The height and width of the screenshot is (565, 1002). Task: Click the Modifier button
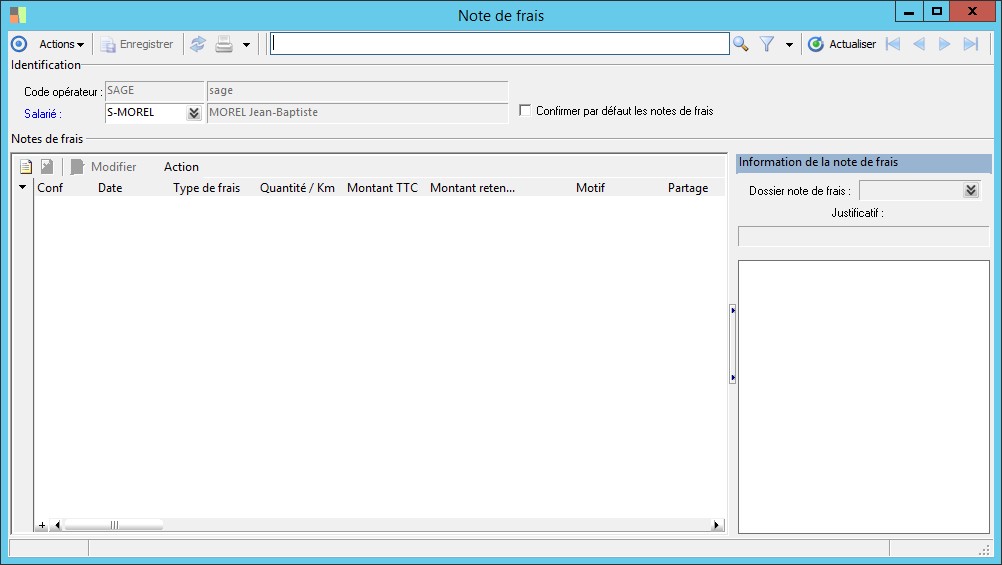tap(104, 167)
